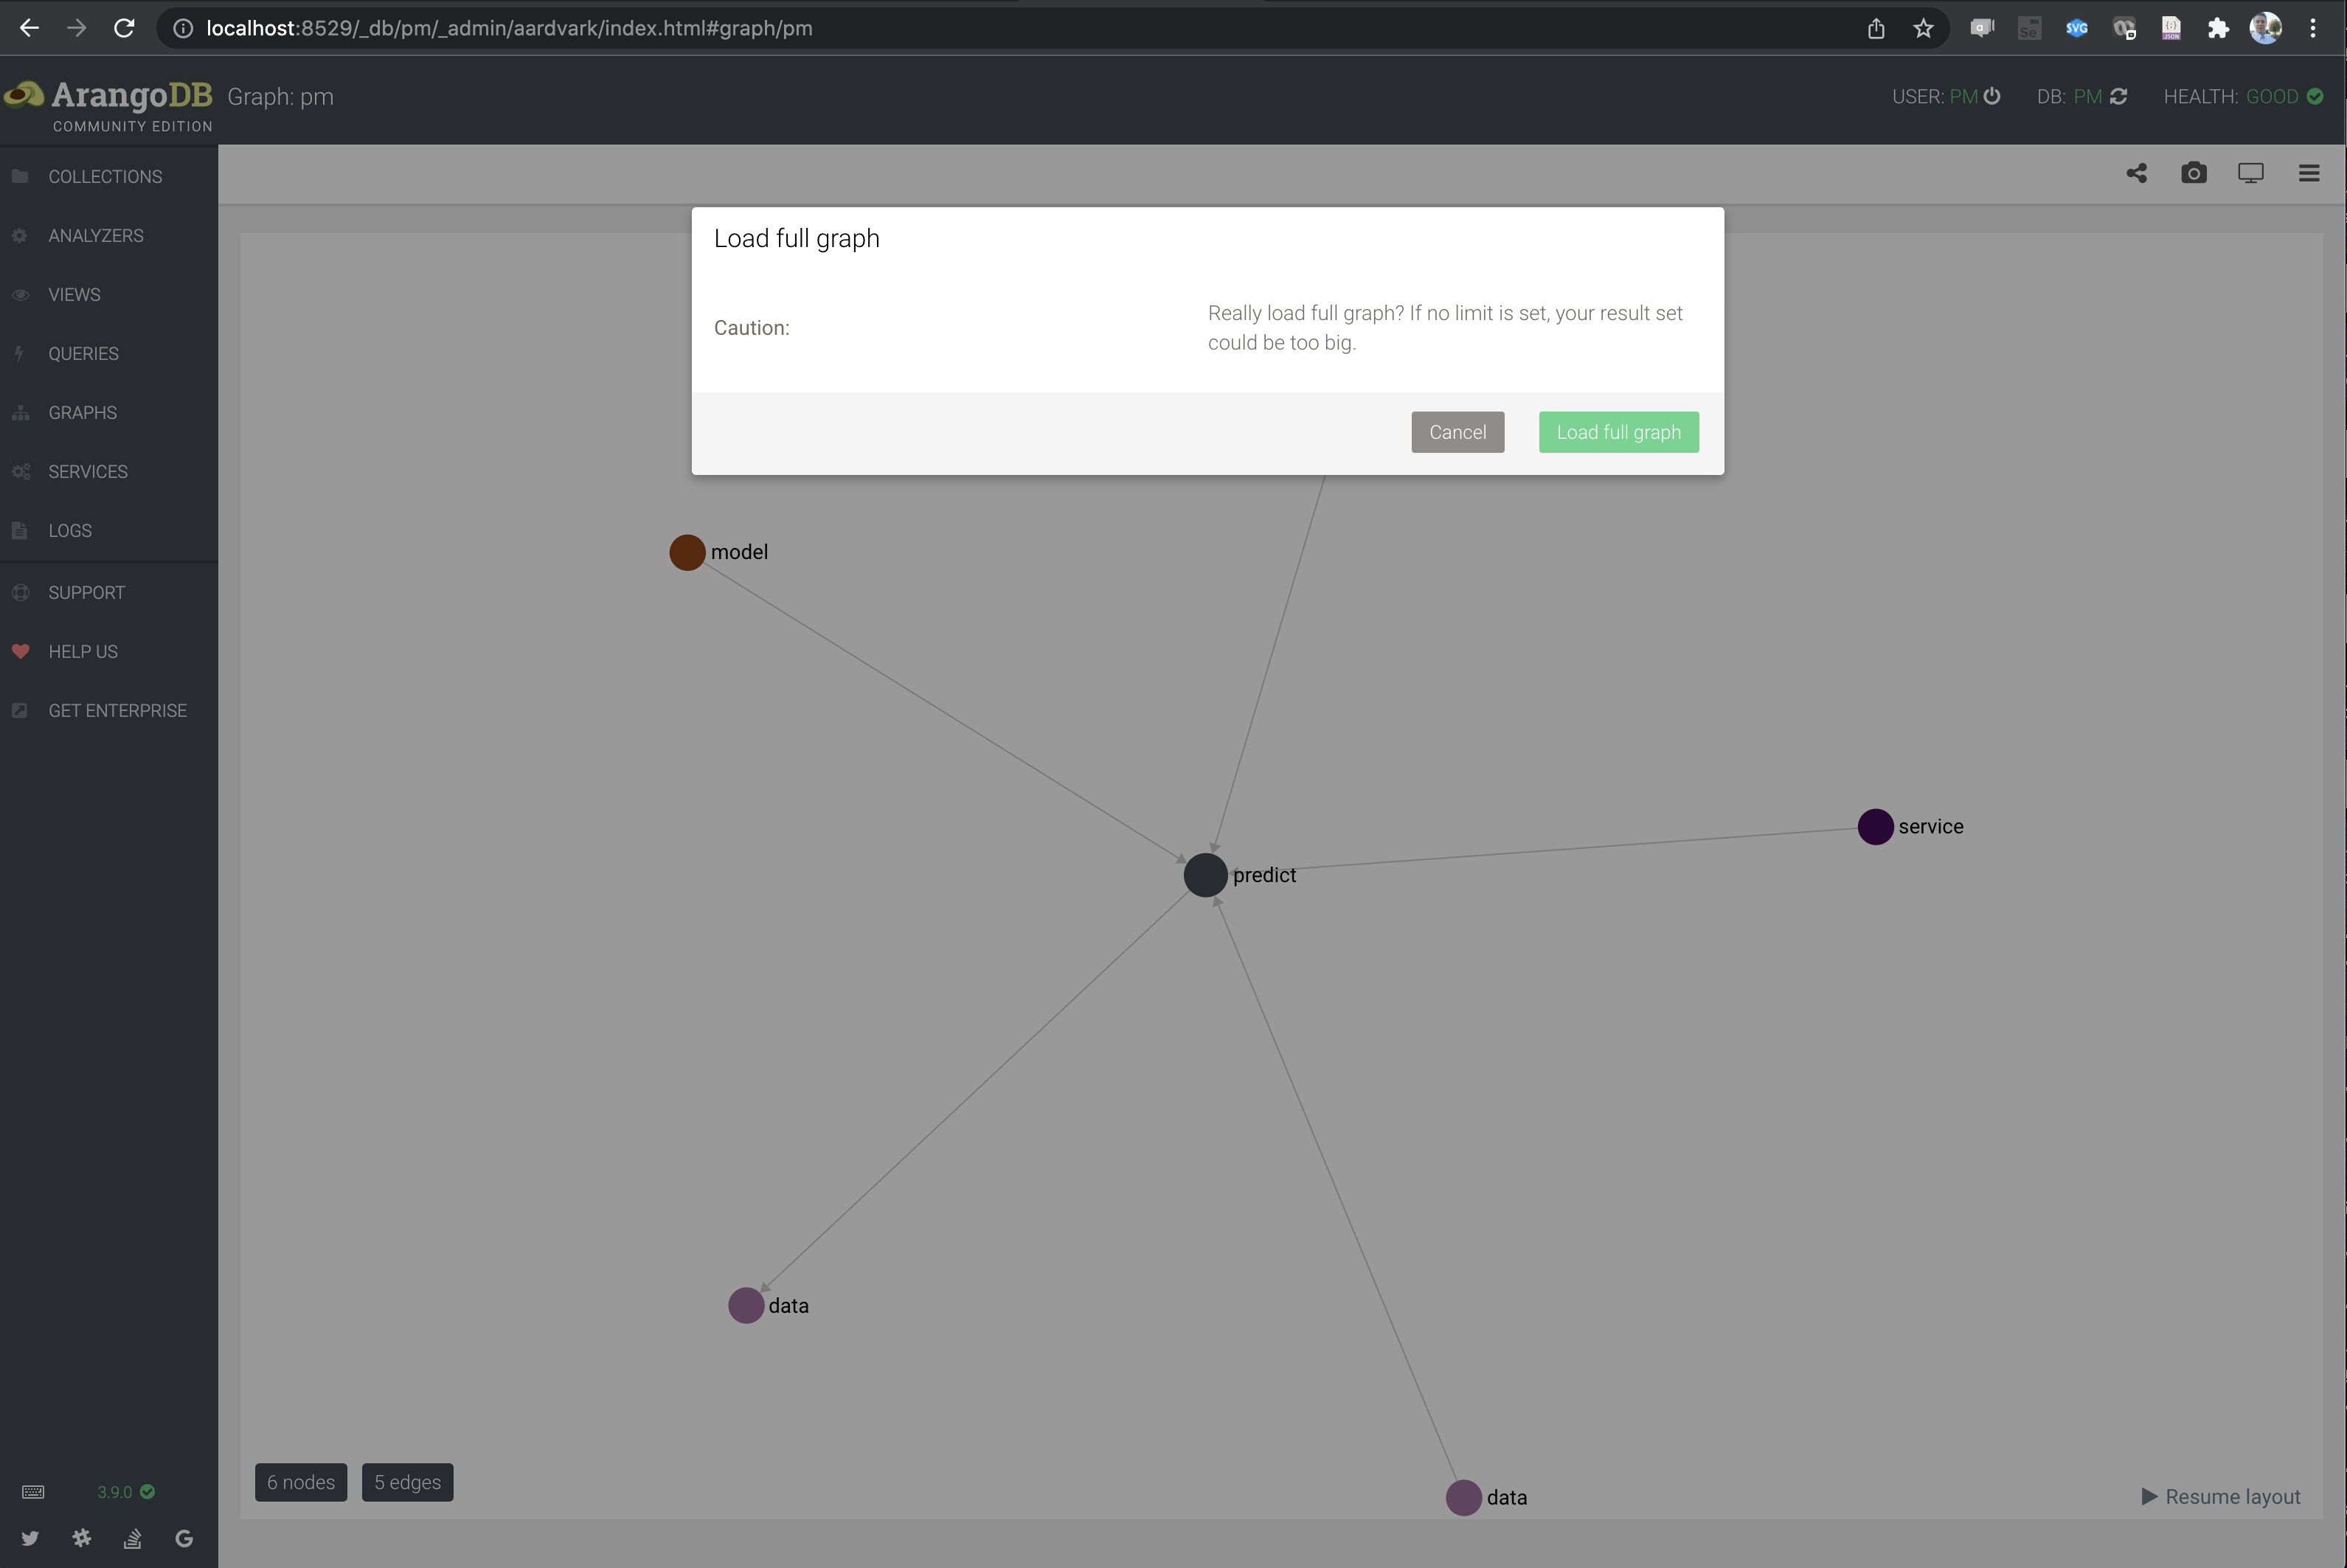Click the browser share page icon
Screen dimensions: 2347x1568
[x=1876, y=28]
